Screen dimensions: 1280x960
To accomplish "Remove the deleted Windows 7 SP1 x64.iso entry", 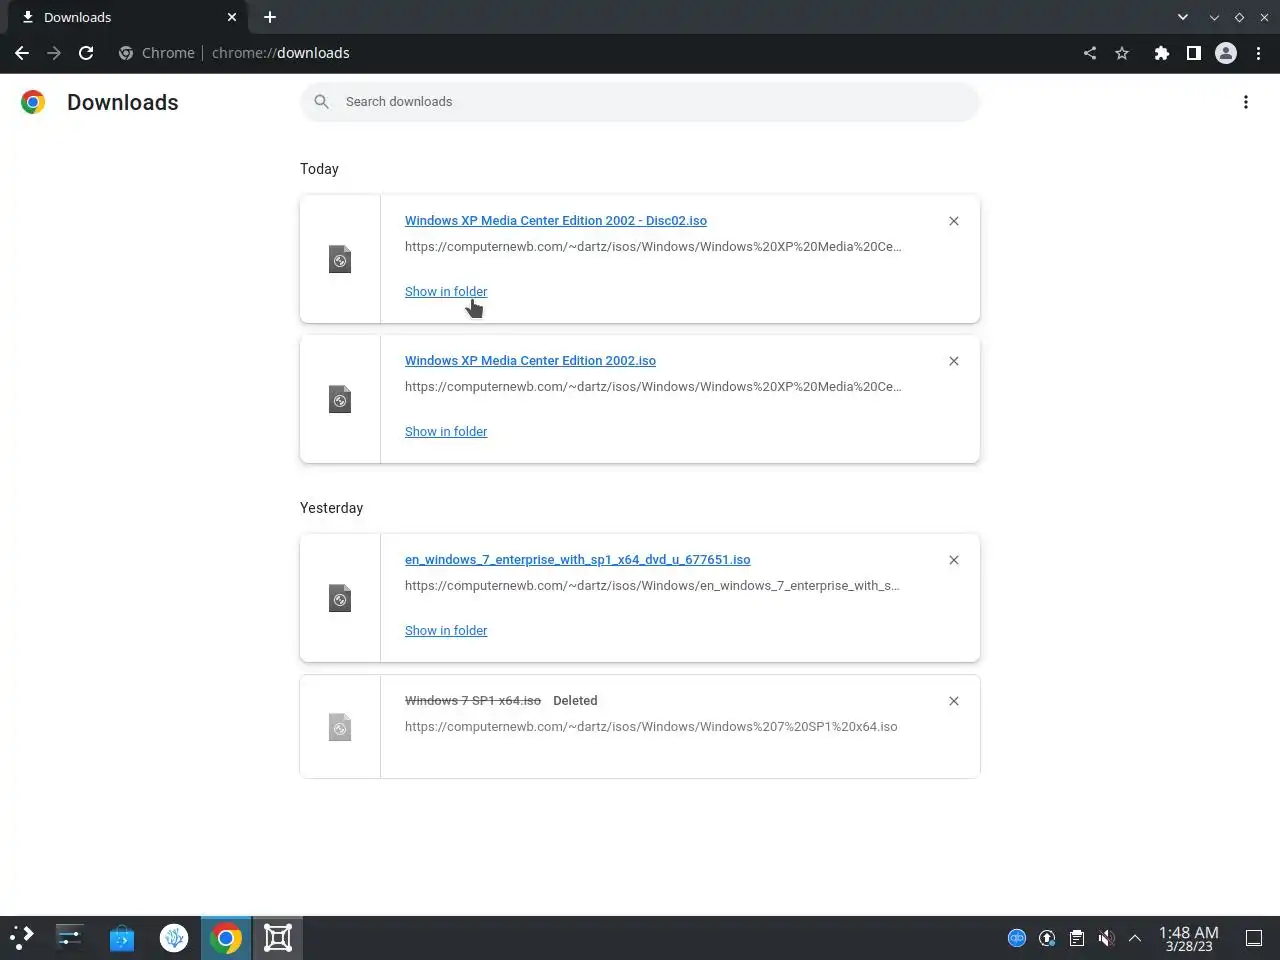I will pos(954,701).
